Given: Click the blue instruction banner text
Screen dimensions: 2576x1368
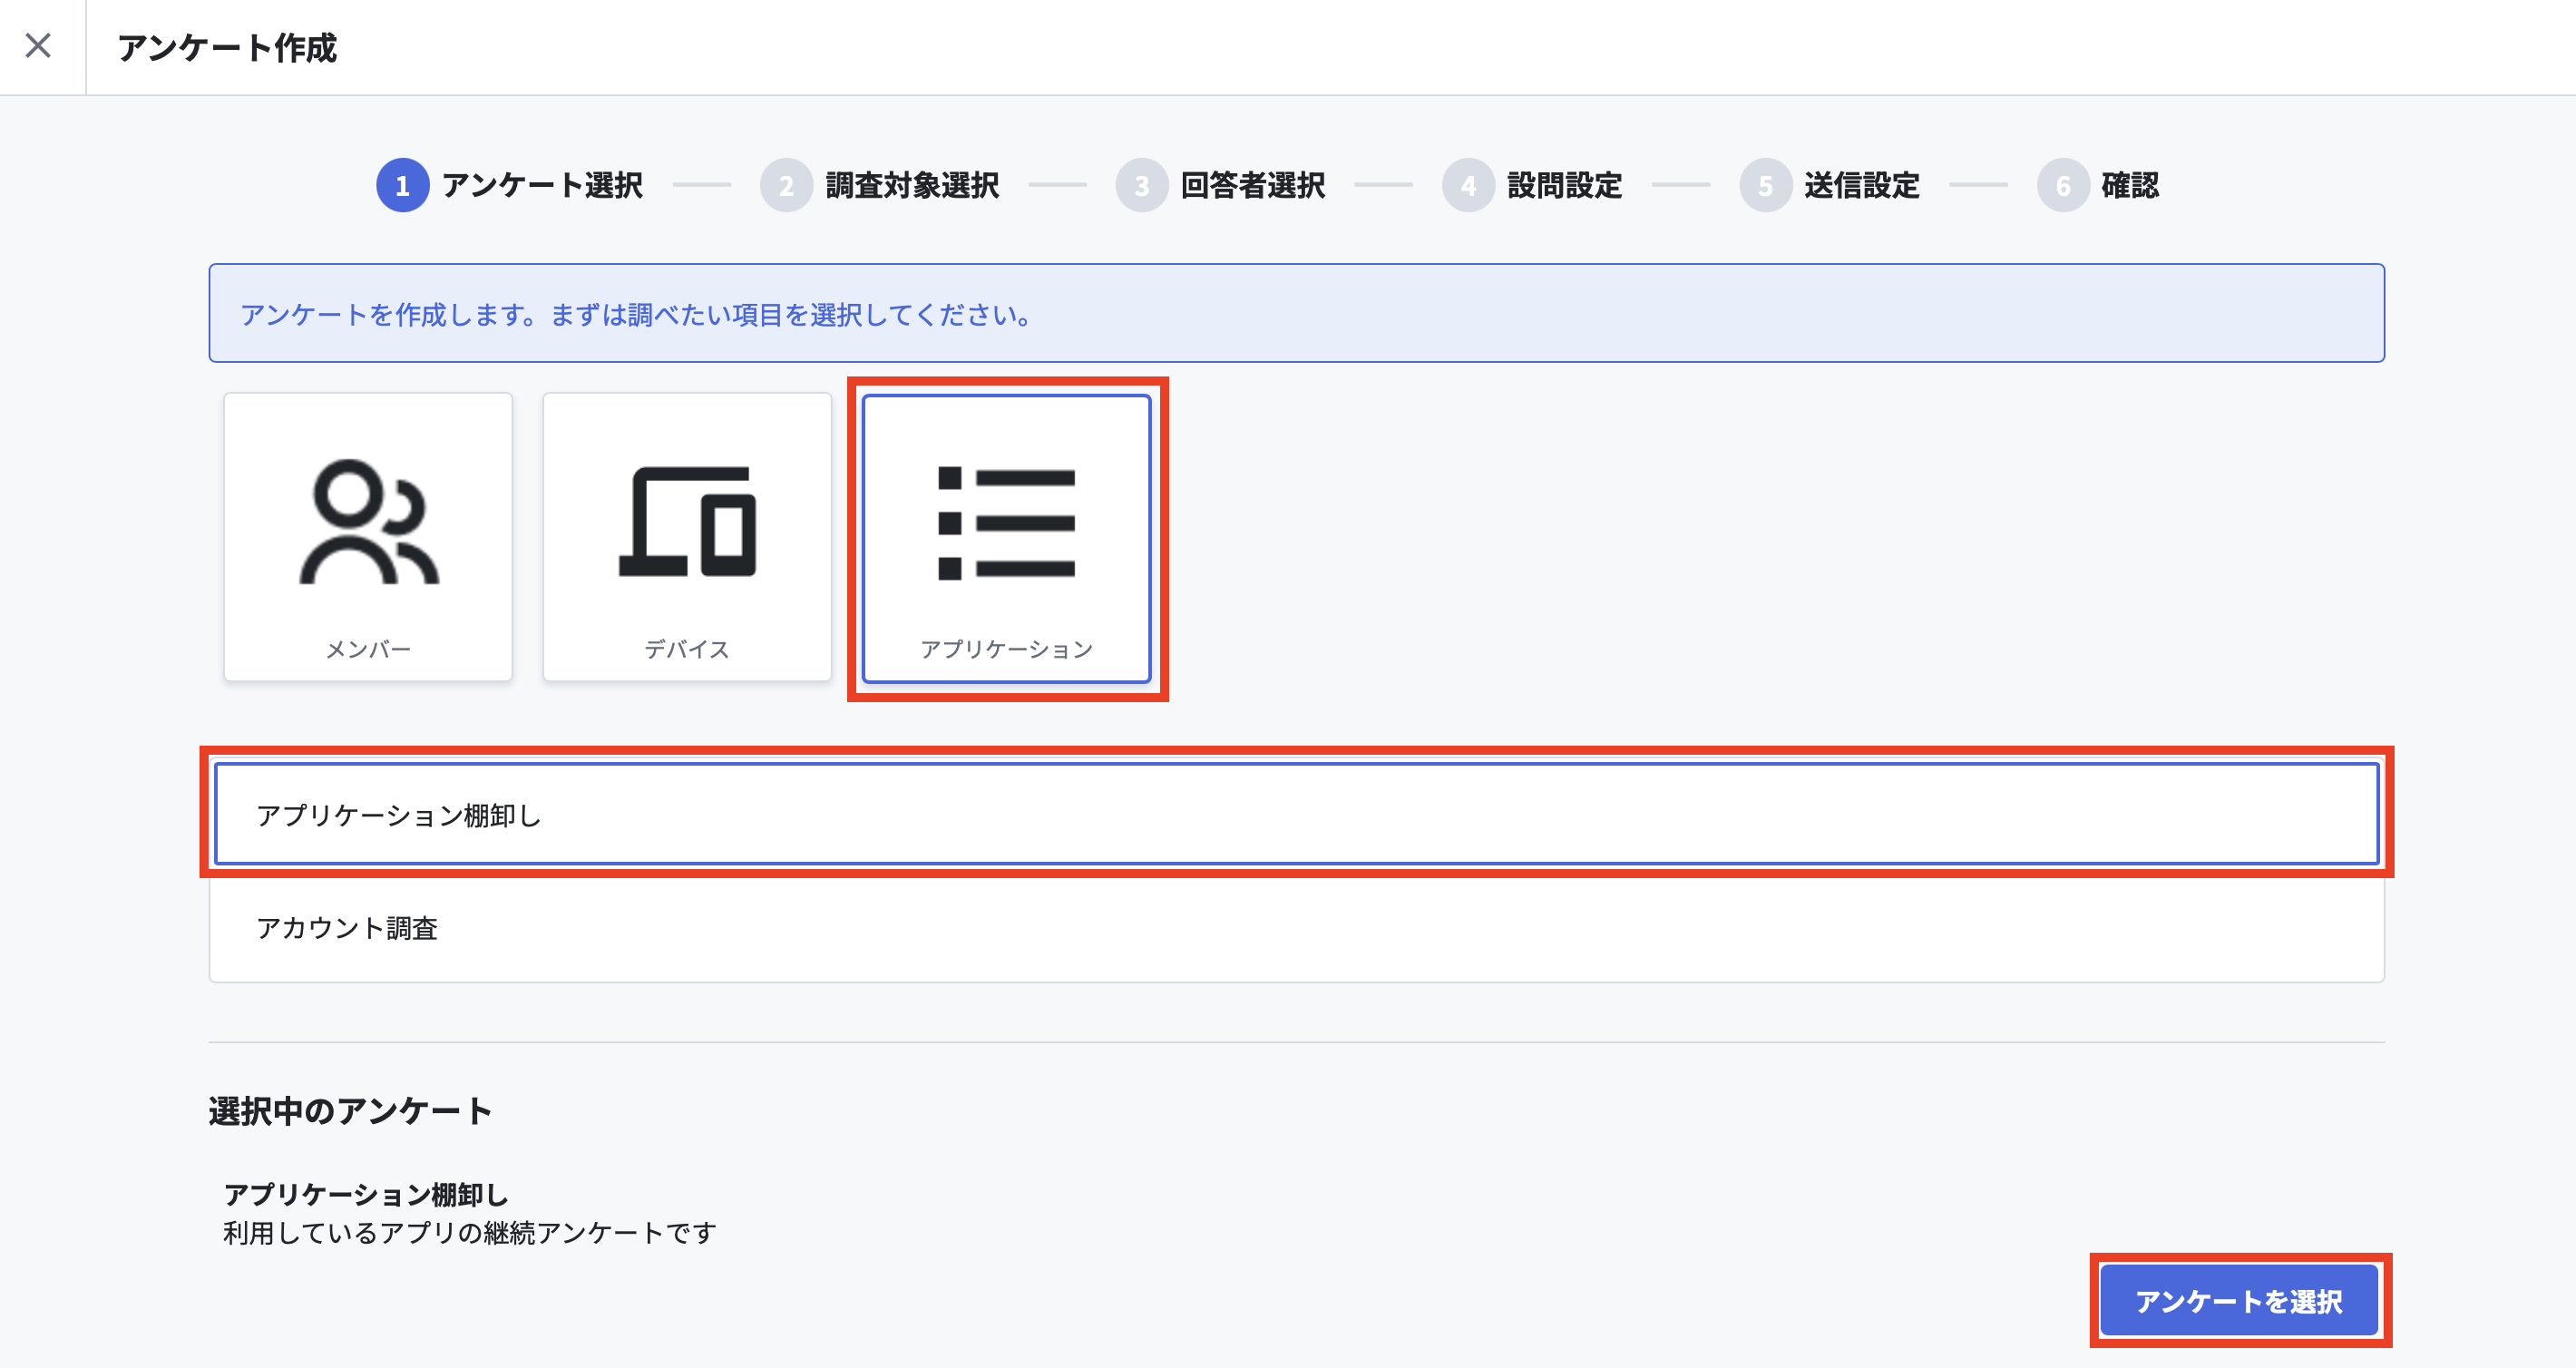Looking at the screenshot, I should point(636,314).
